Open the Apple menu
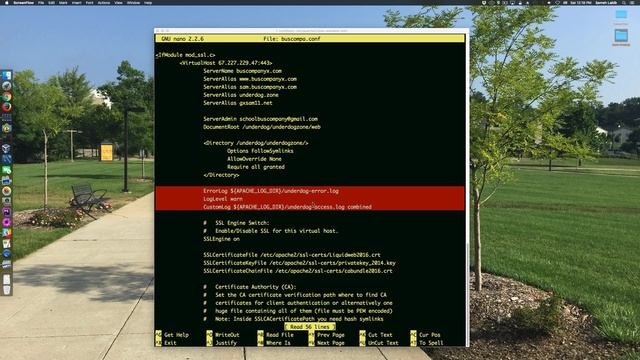Viewport: 640px width, 360px height. (7, 2)
